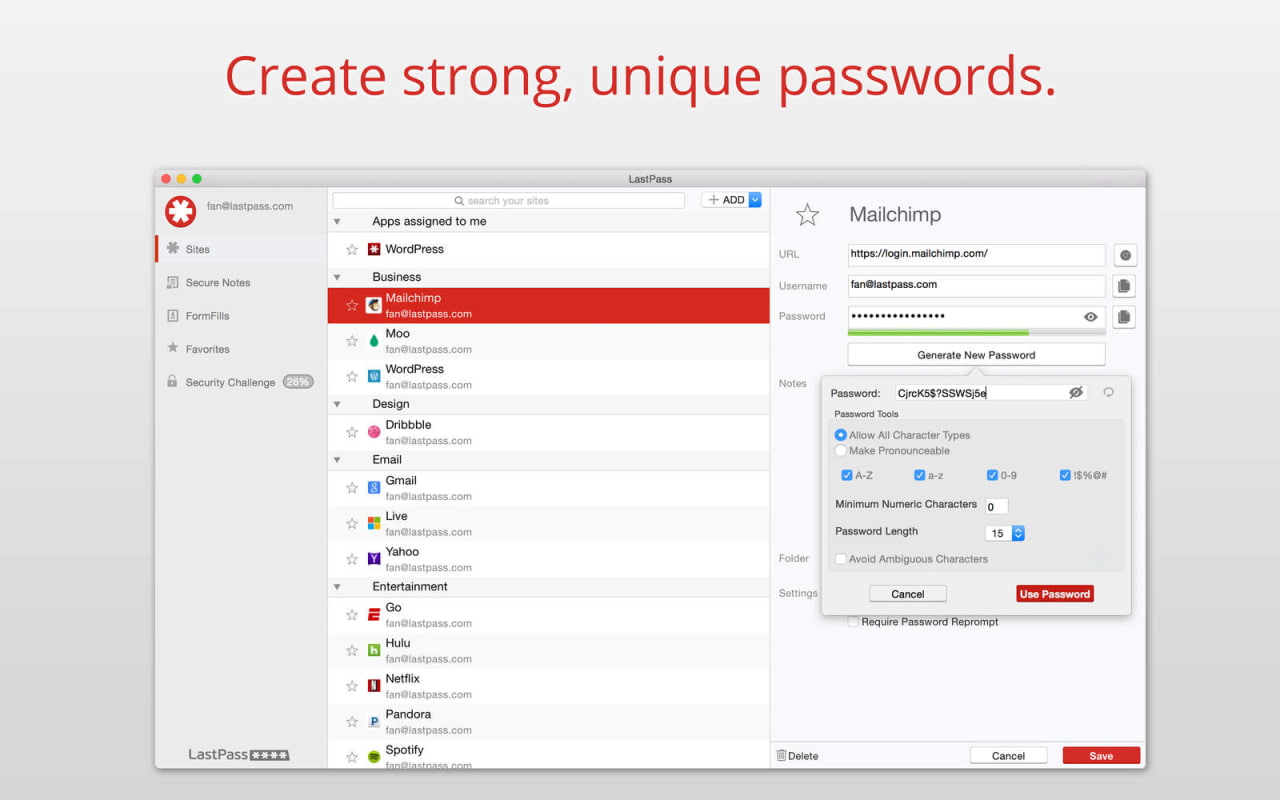Click the Moo droplet icon

374,341
